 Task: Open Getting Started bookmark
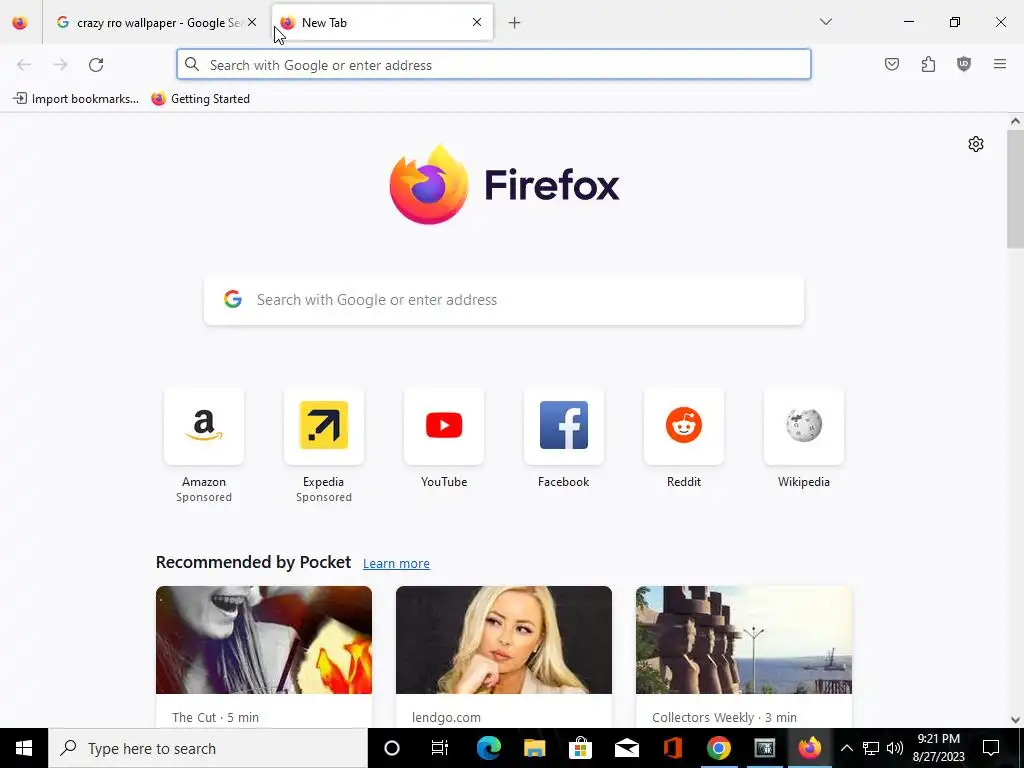(200, 99)
